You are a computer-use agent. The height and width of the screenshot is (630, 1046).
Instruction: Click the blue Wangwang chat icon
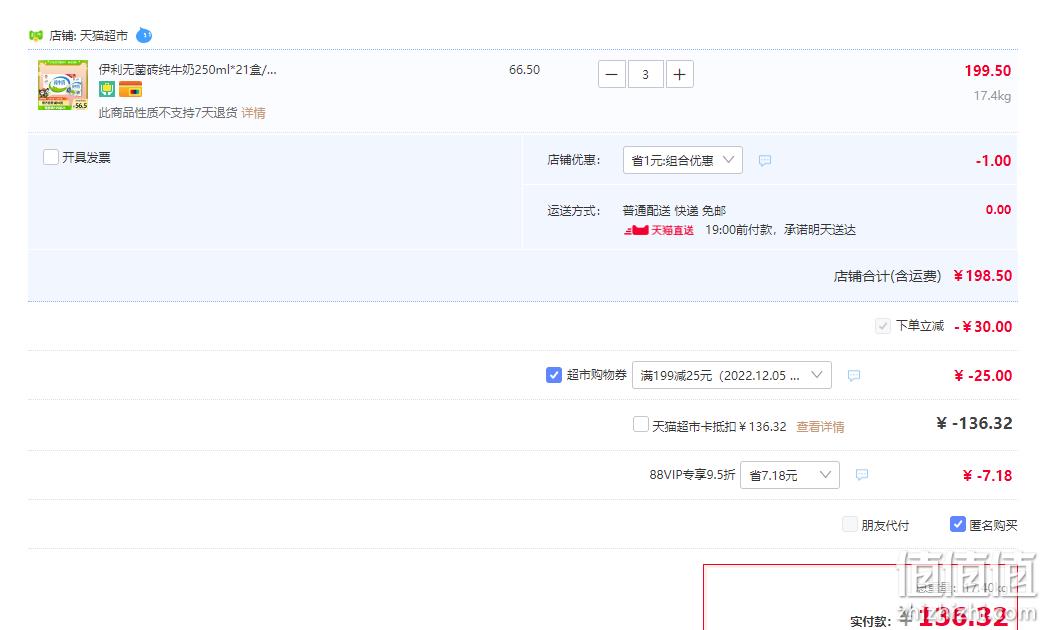pos(144,35)
